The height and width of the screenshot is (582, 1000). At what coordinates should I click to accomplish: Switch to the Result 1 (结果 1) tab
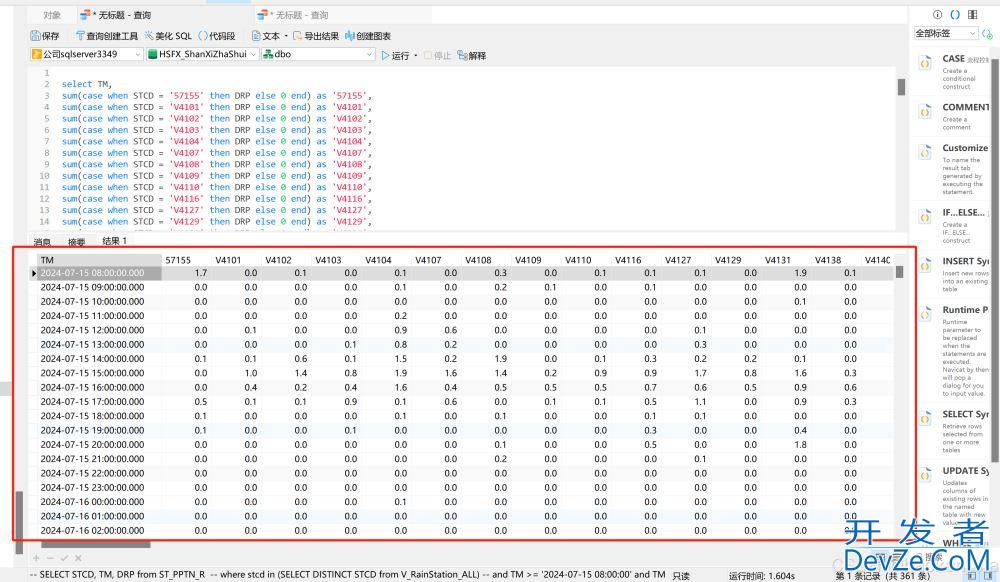tap(114, 241)
